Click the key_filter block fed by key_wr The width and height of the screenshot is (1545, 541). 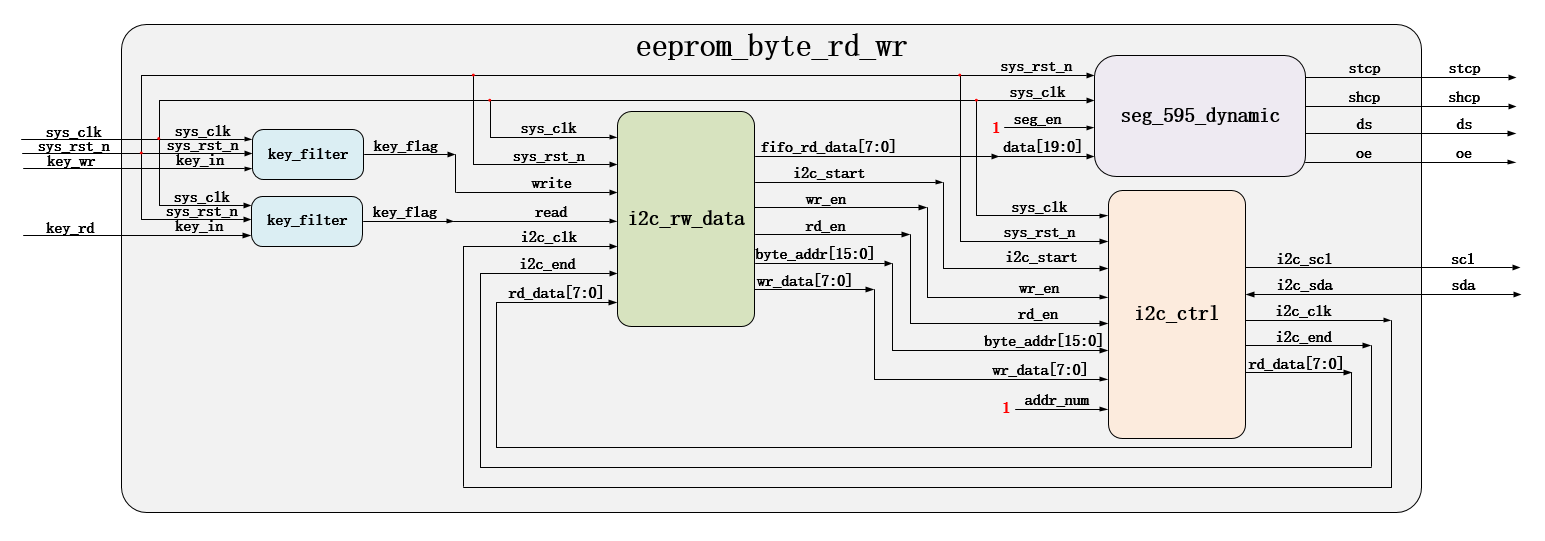pyautogui.click(x=308, y=154)
